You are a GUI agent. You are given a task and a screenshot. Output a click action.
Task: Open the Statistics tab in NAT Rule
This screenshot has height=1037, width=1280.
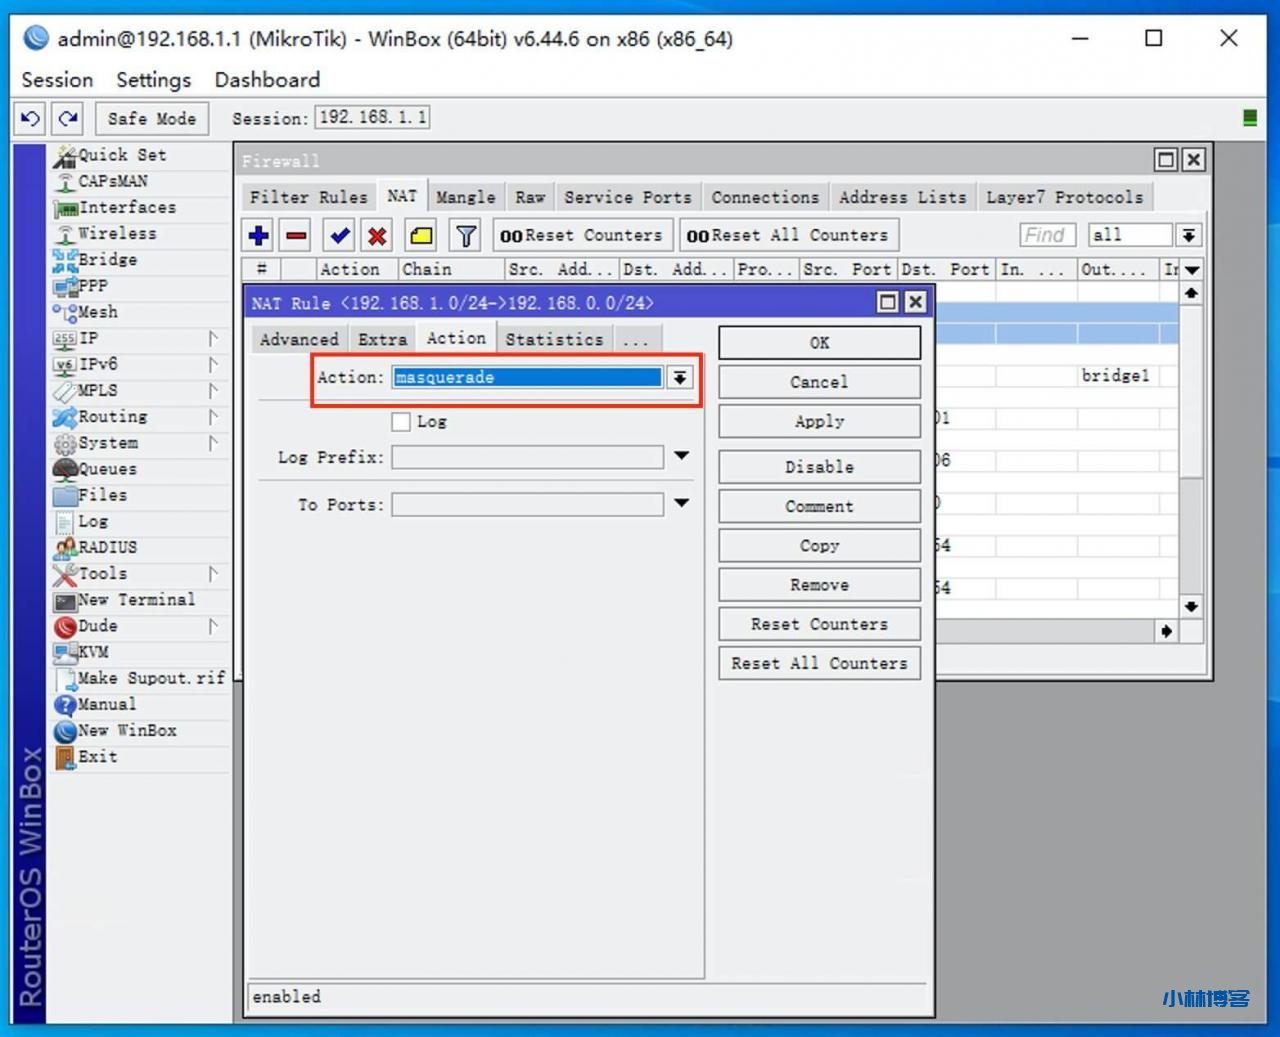(554, 339)
